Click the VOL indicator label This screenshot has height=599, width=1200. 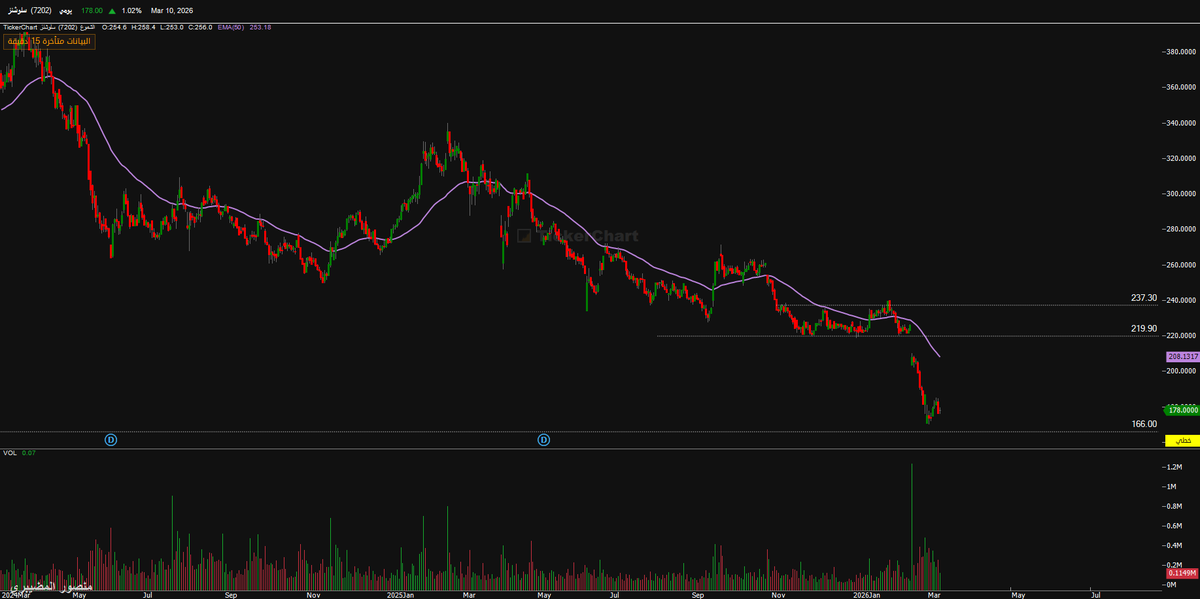coord(10,453)
